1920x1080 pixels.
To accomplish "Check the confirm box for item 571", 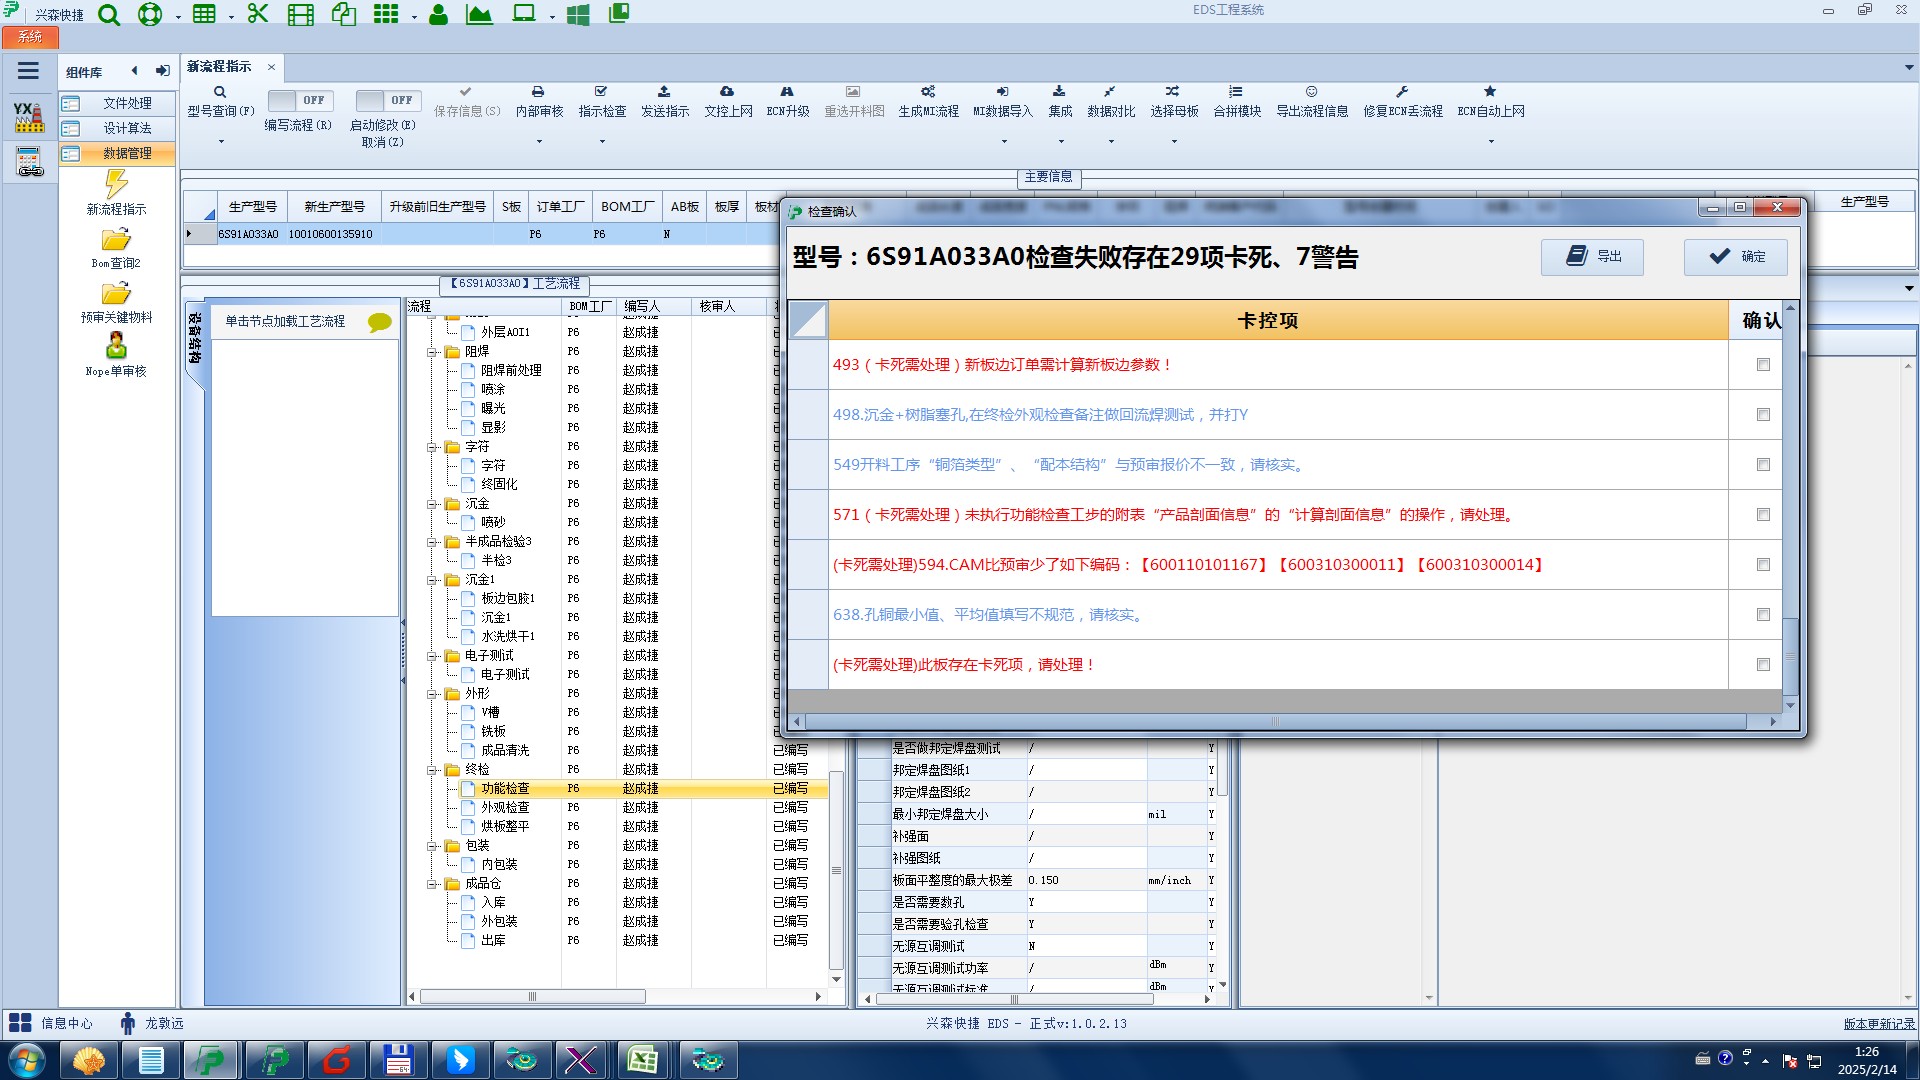I will (x=1763, y=515).
